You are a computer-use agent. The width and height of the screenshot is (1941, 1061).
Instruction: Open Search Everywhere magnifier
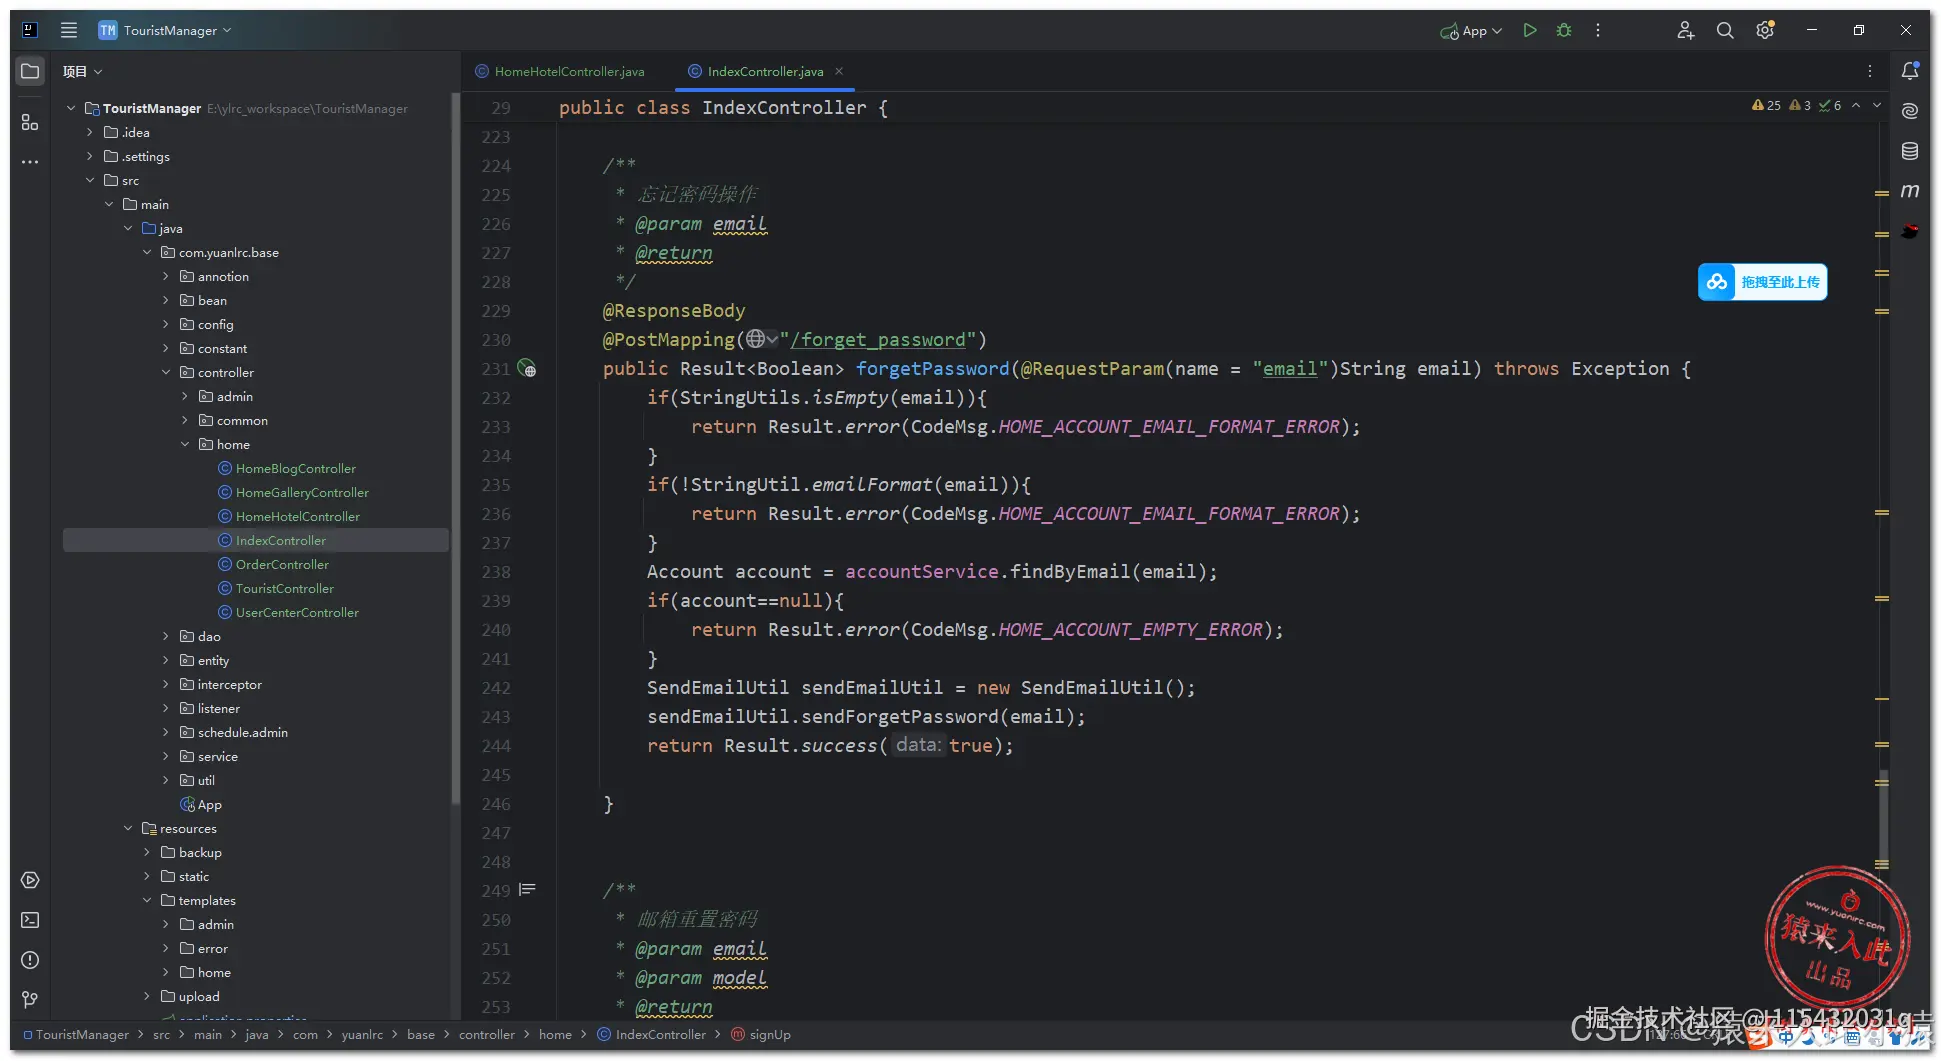[1725, 30]
